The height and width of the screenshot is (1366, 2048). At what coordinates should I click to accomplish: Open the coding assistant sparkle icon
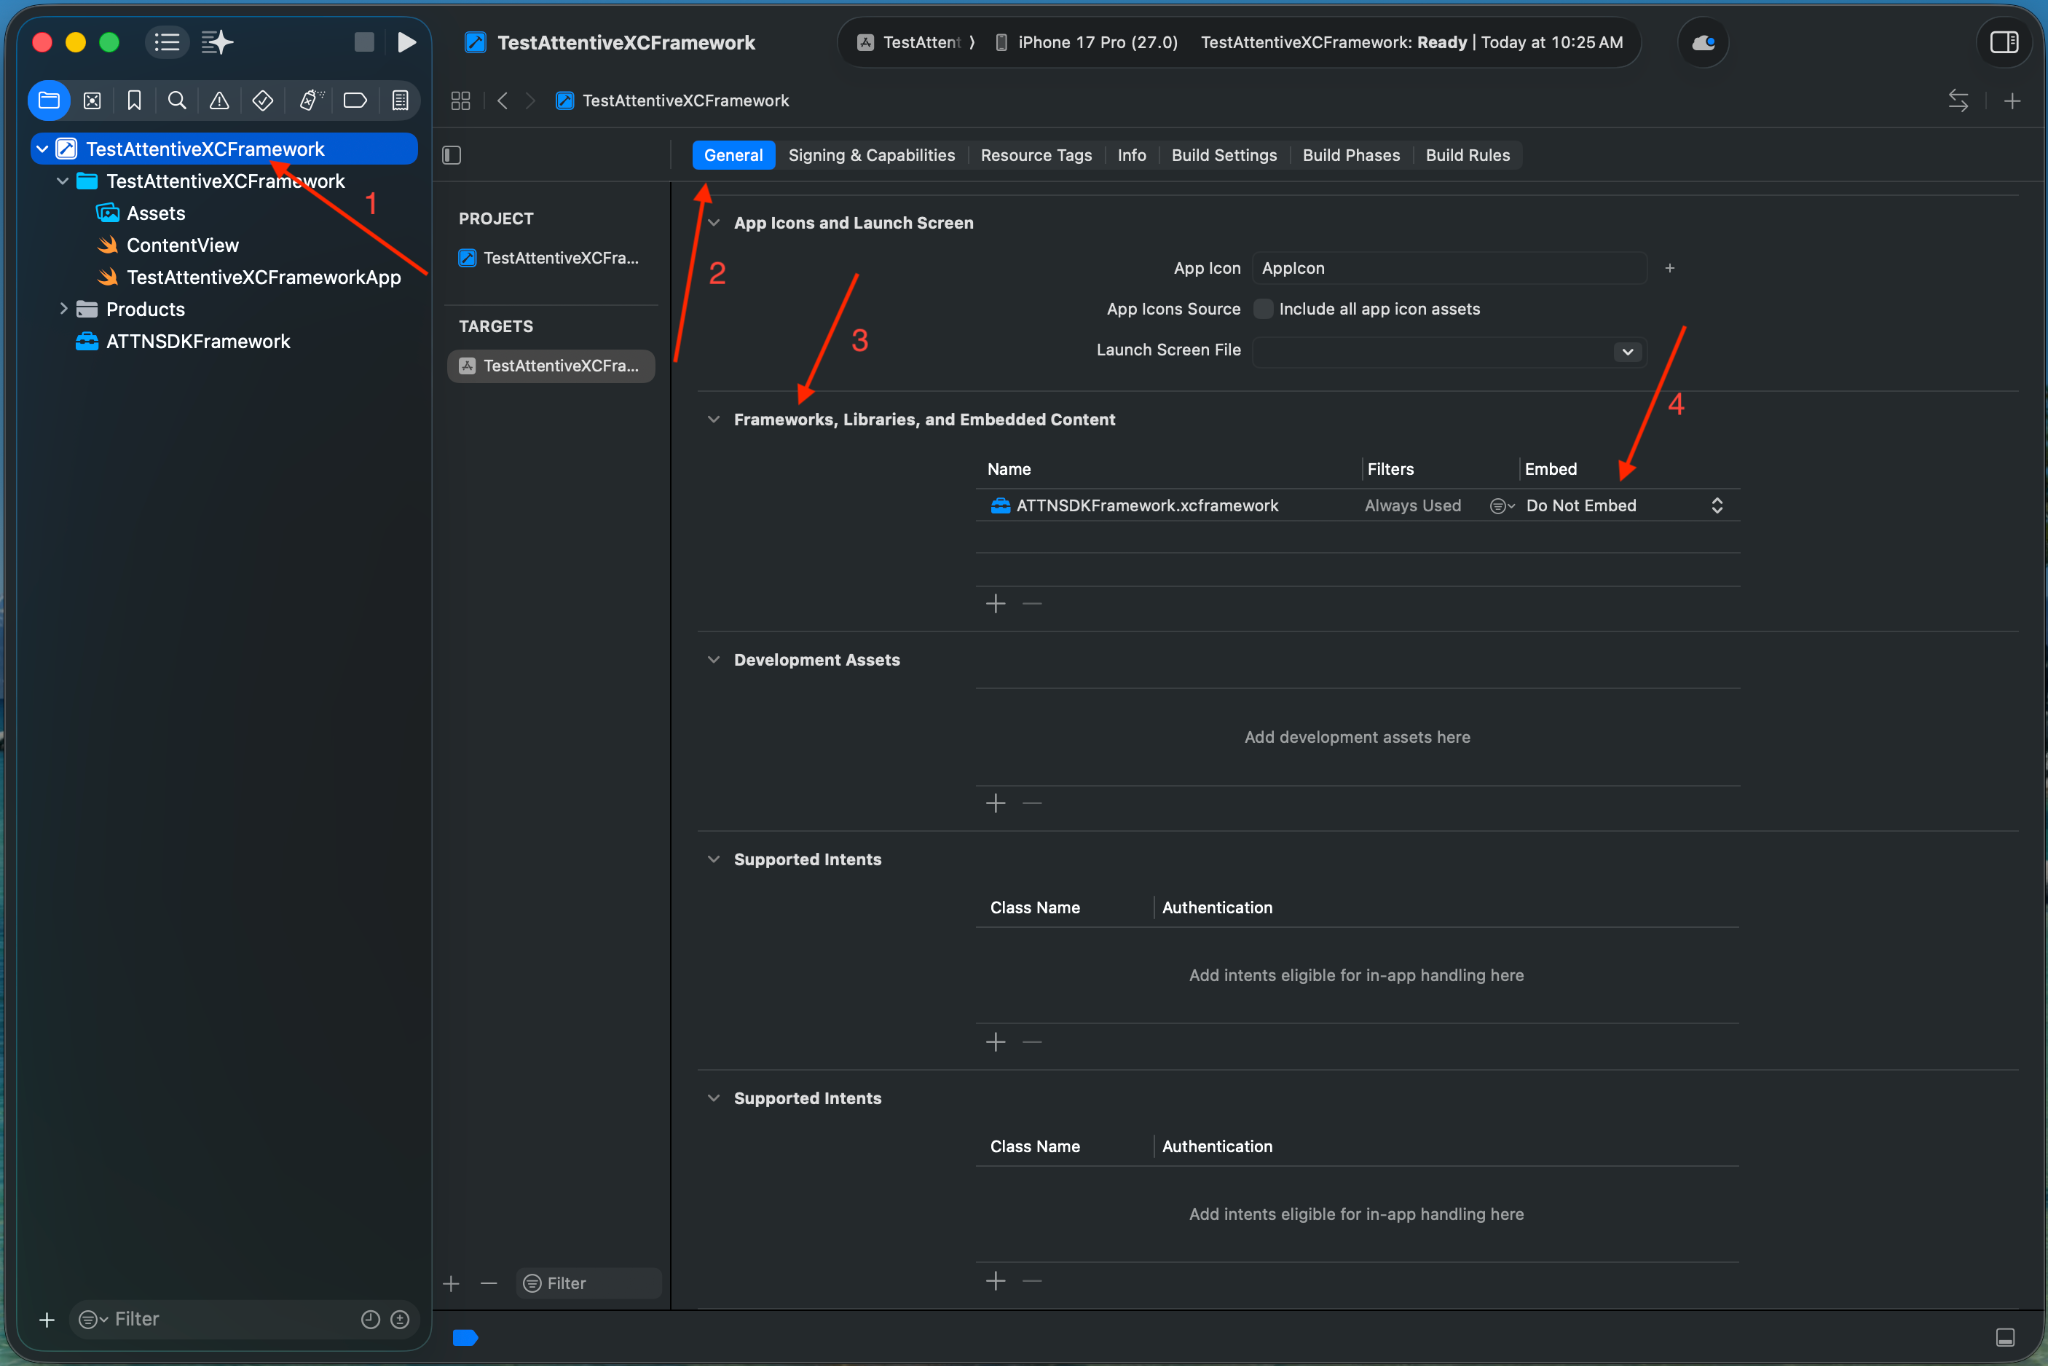pyautogui.click(x=217, y=42)
